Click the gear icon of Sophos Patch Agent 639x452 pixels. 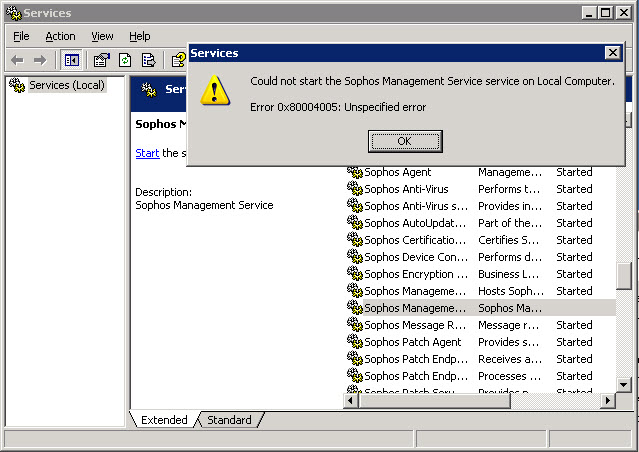click(x=355, y=342)
